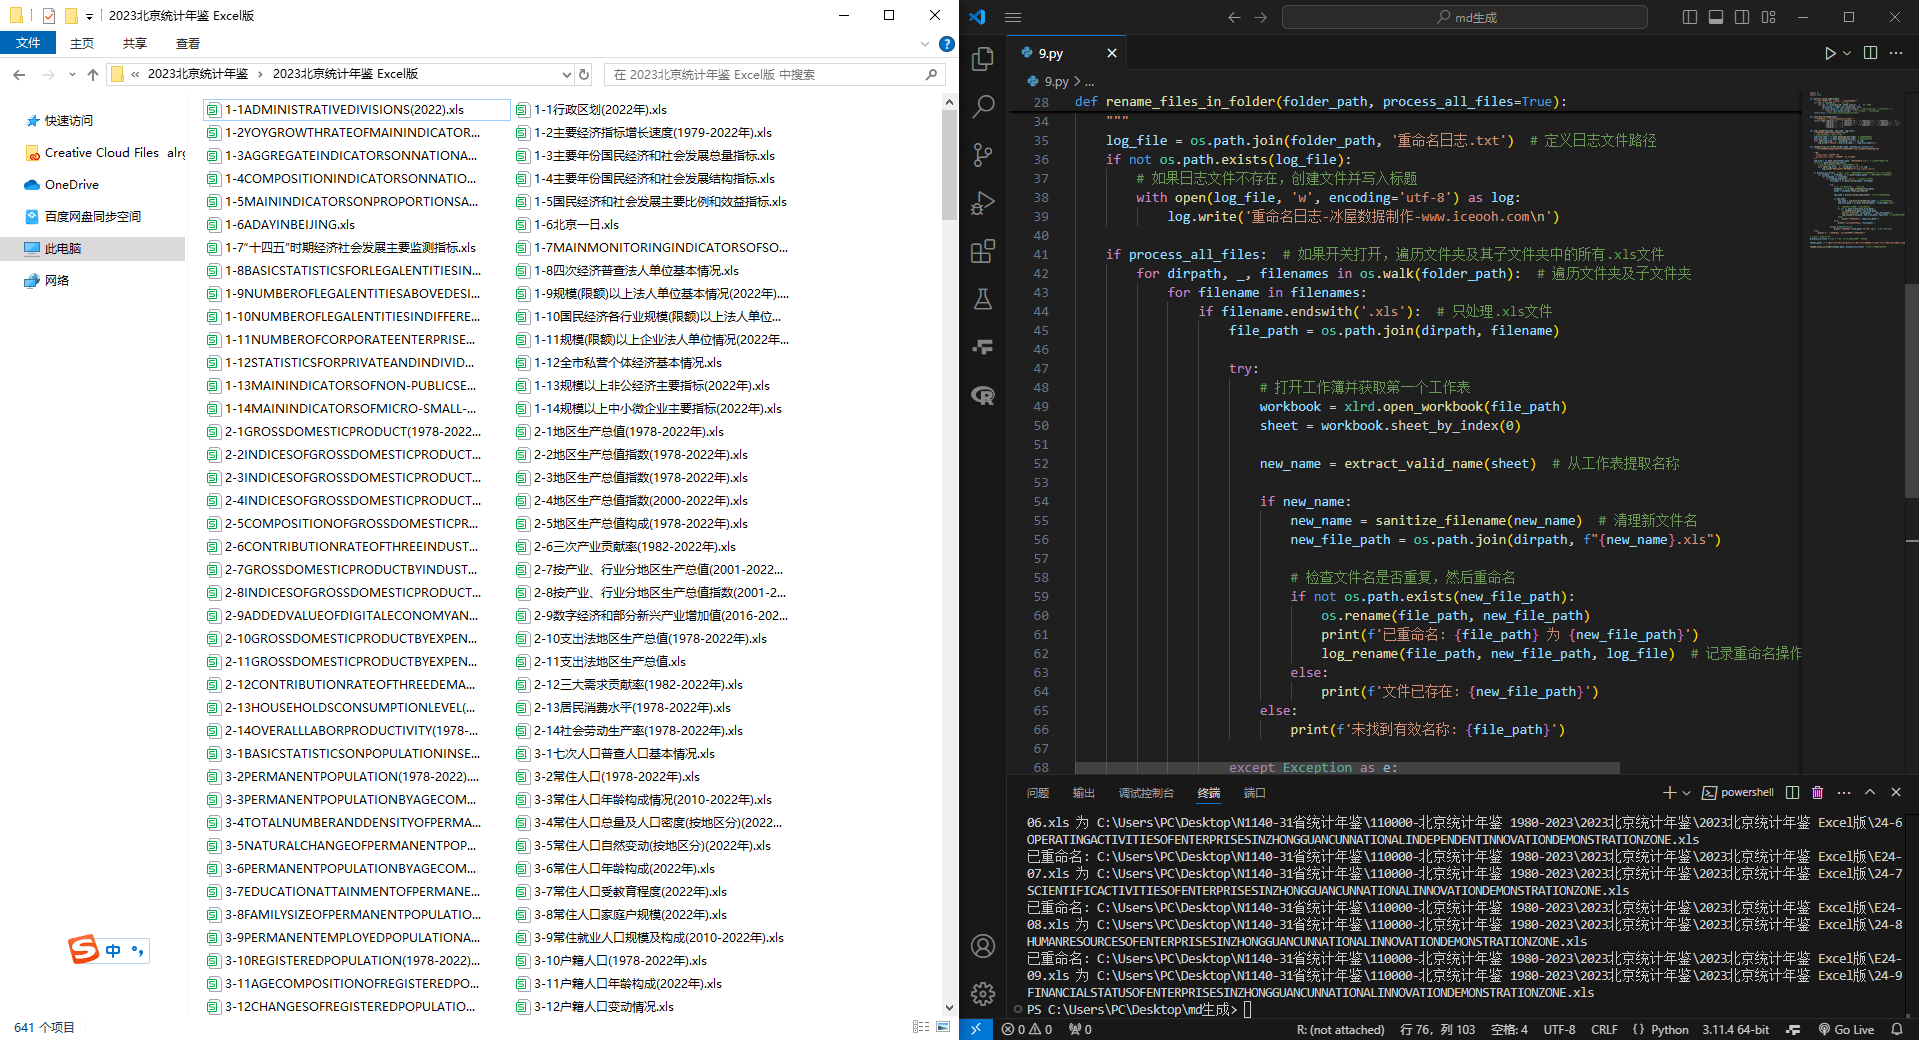The image size is (1919, 1040).
Task: Kill the terminal with trash icon
Action: (1817, 792)
